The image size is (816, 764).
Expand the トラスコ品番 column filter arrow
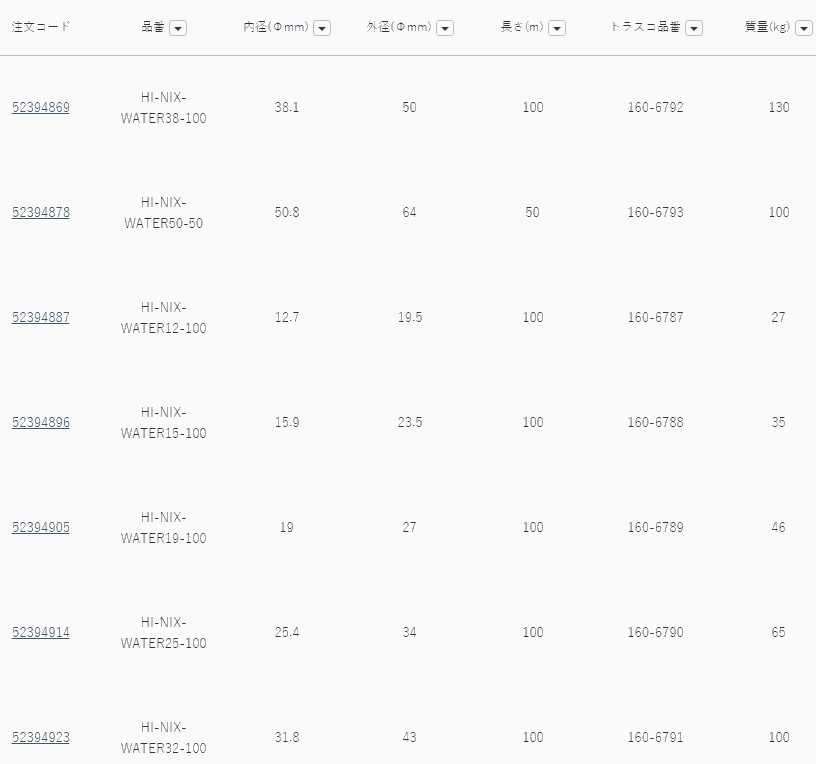694,28
